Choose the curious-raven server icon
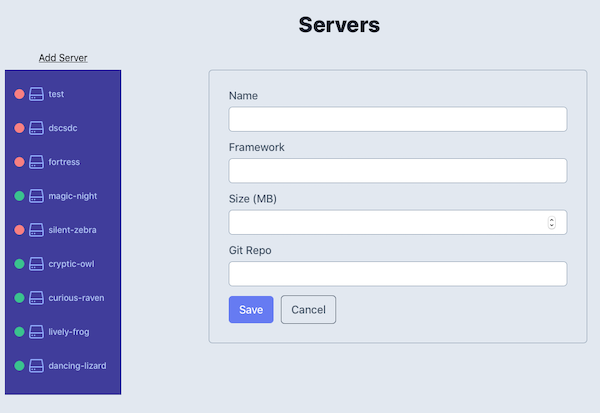 (36, 298)
